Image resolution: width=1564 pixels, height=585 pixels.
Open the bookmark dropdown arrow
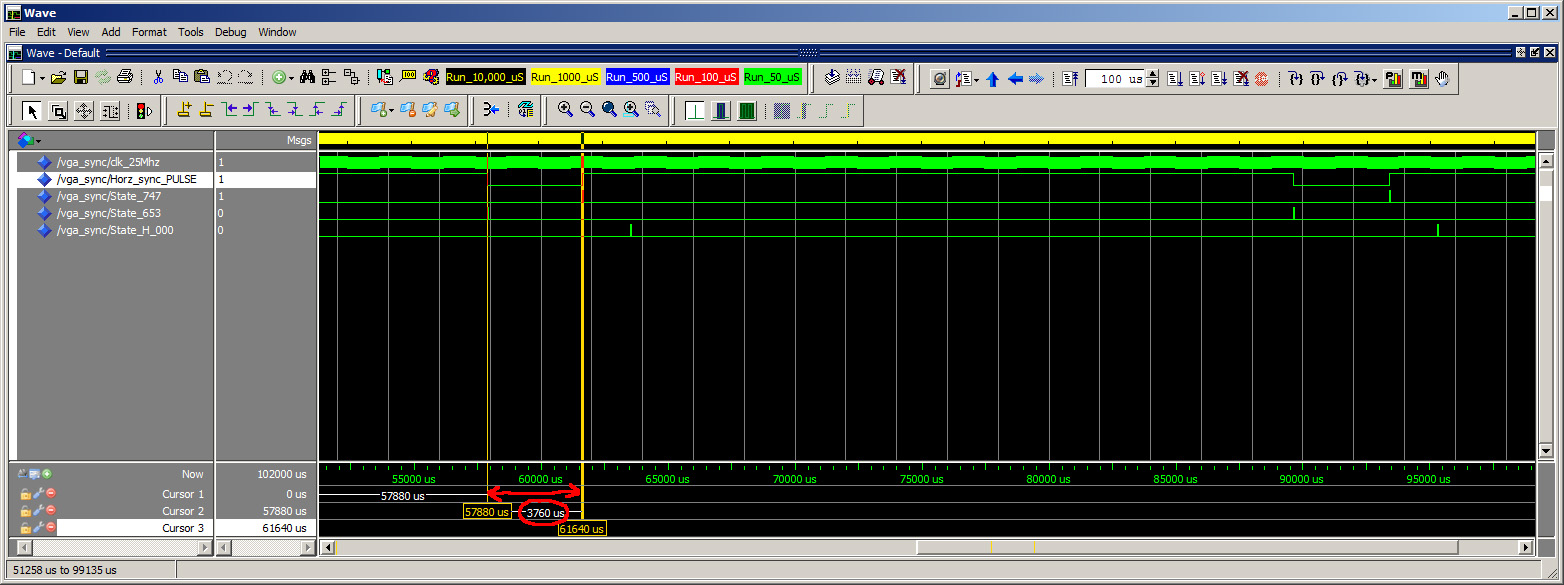pos(392,111)
